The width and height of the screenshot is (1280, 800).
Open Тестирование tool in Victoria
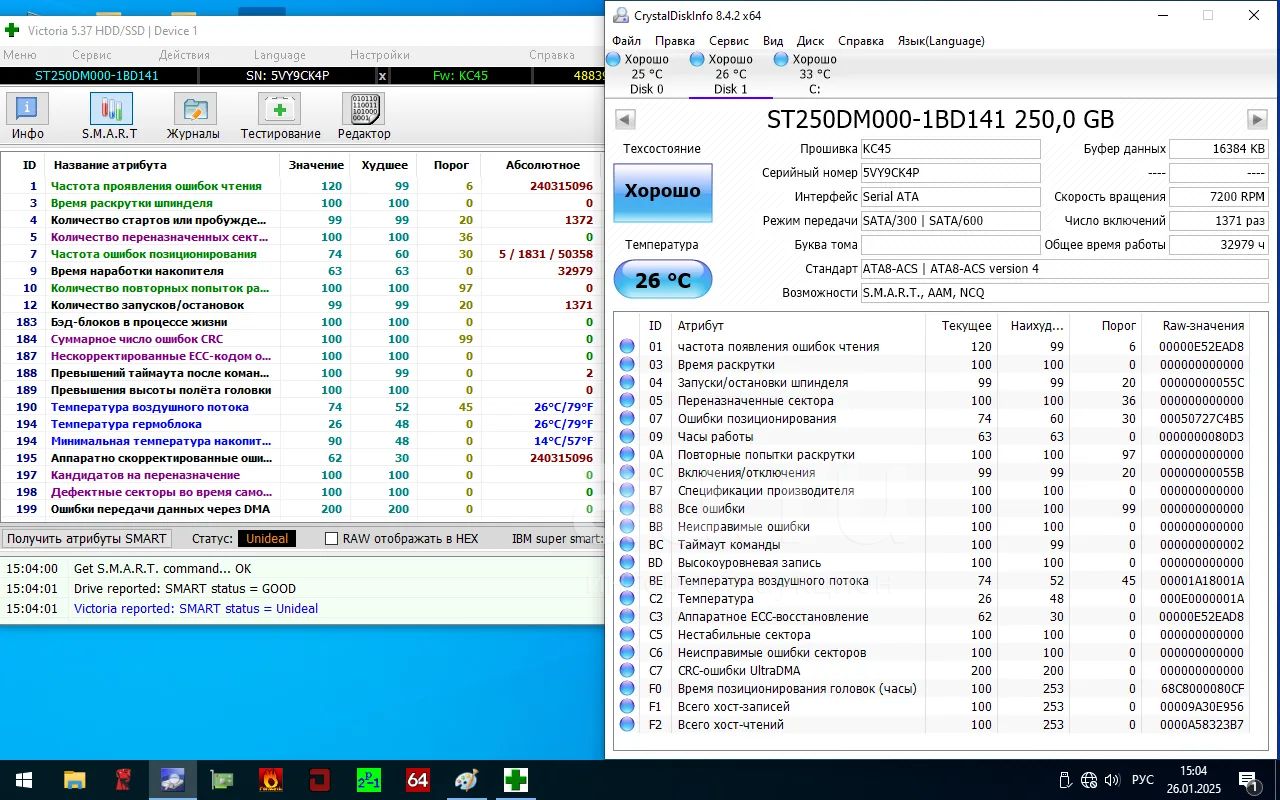pos(280,116)
